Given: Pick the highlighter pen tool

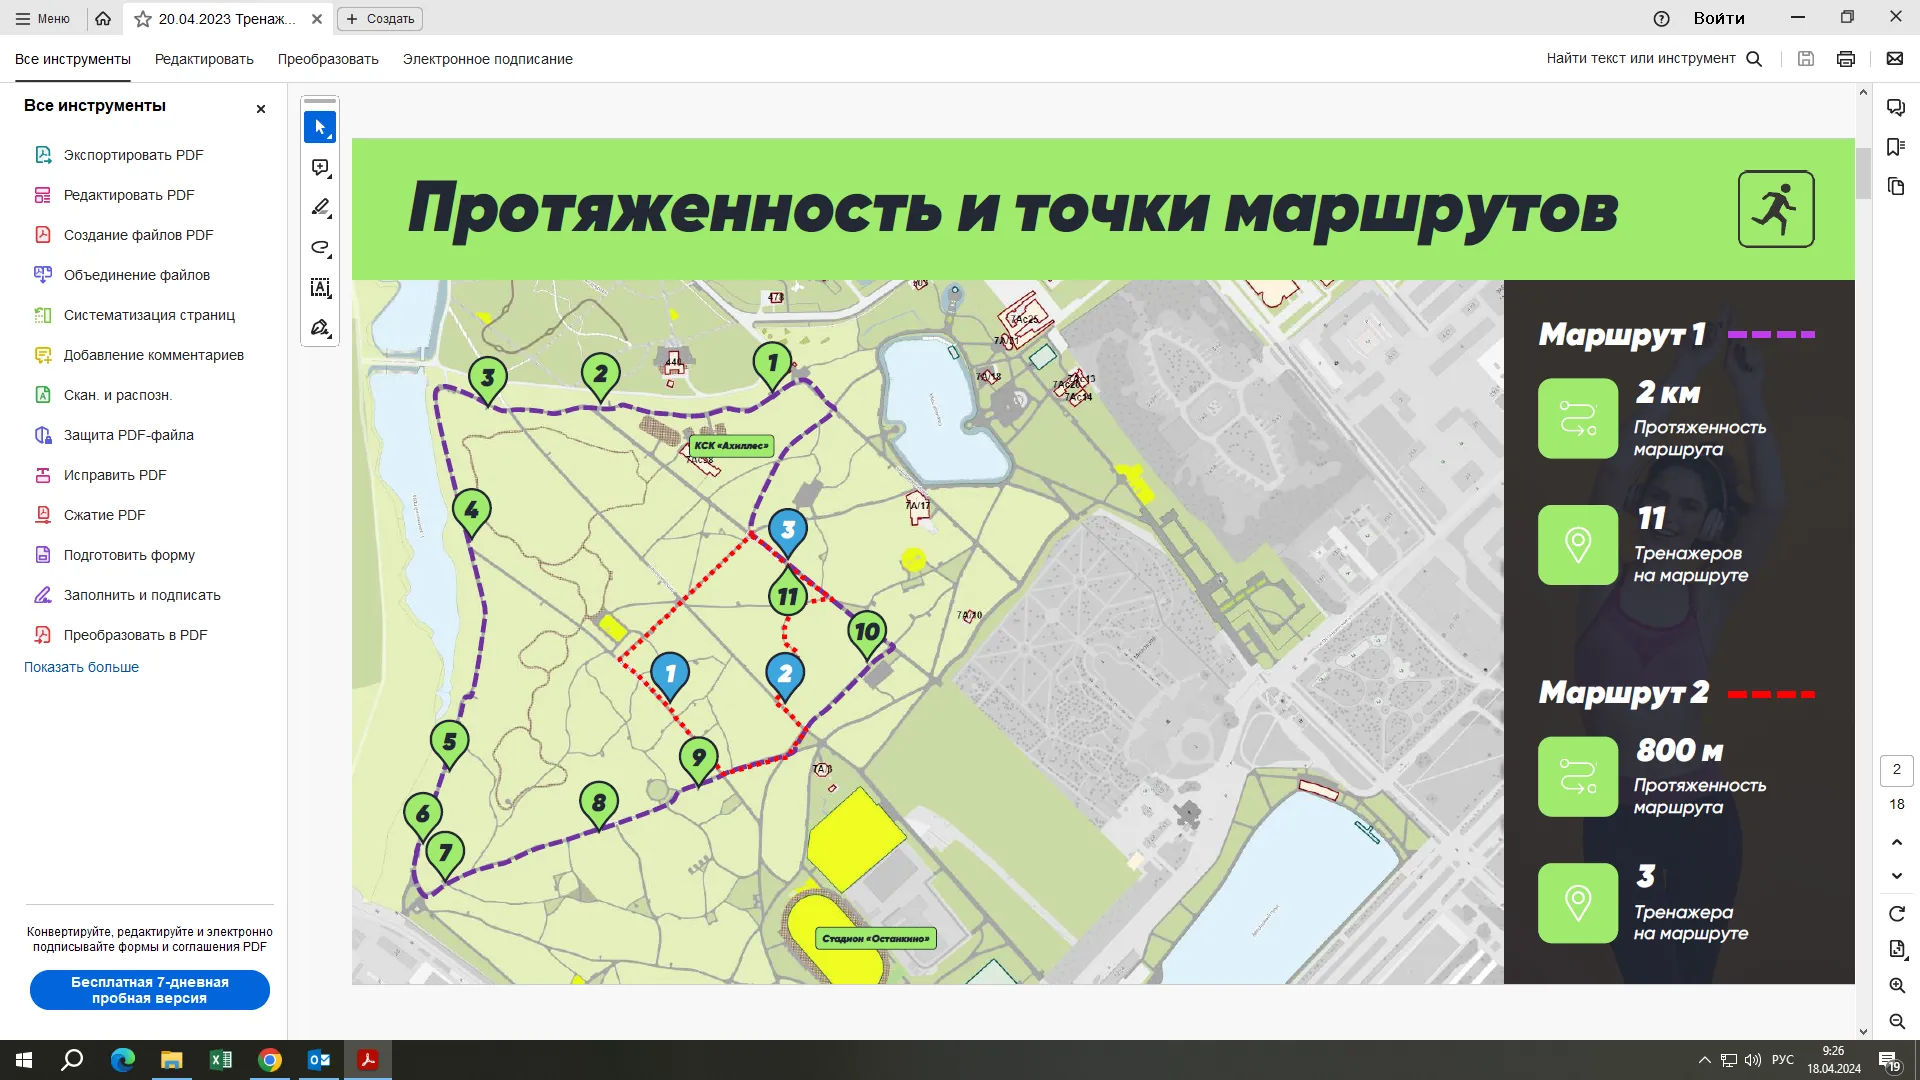Looking at the screenshot, I should pos(320,207).
